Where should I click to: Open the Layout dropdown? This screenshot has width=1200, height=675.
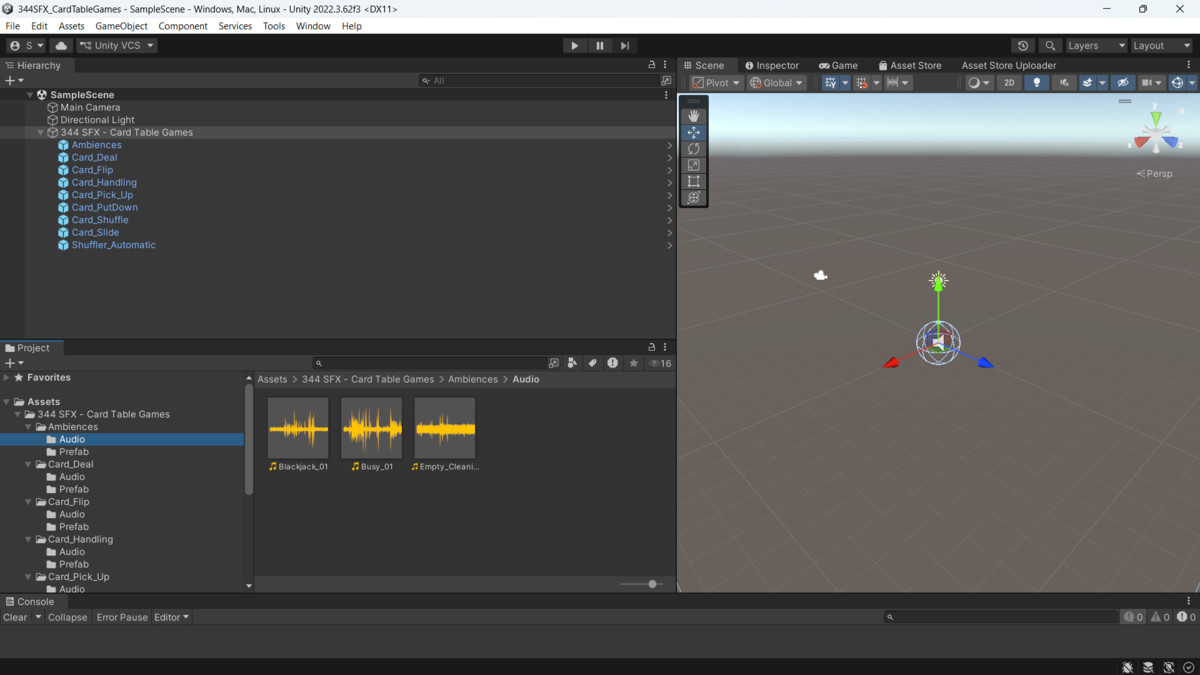1161,45
